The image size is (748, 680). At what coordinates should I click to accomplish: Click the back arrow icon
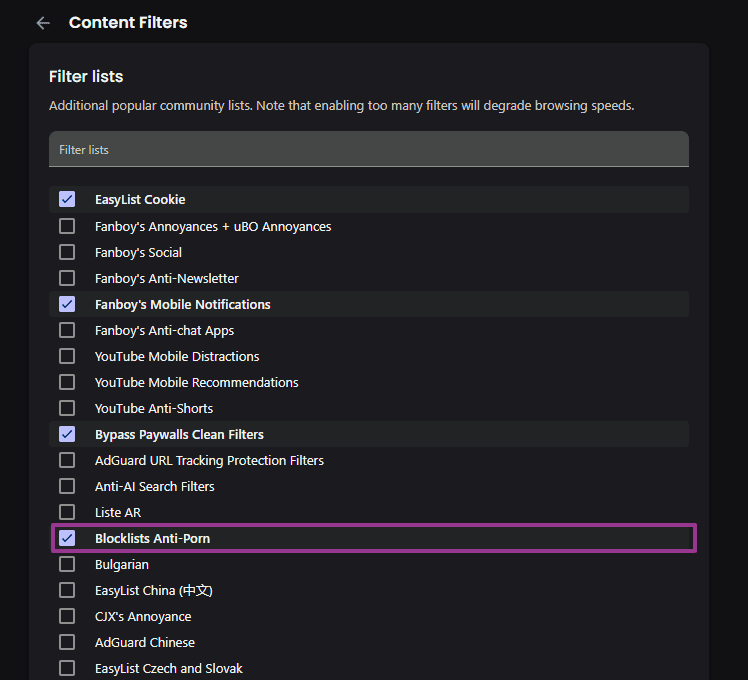pos(43,22)
